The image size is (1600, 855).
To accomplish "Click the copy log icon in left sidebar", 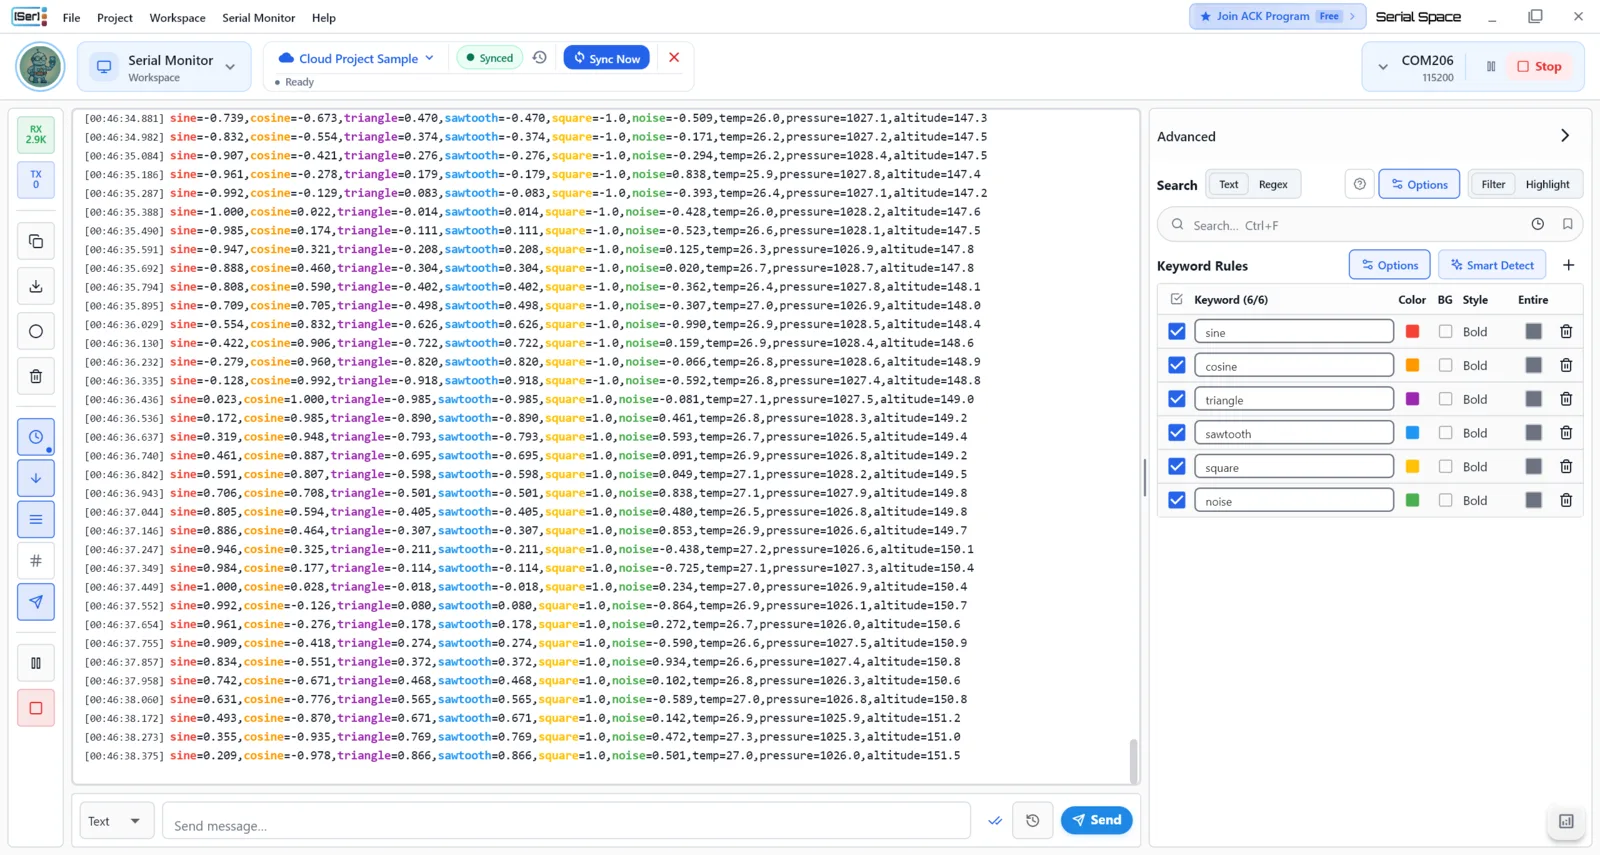I will click(36, 241).
